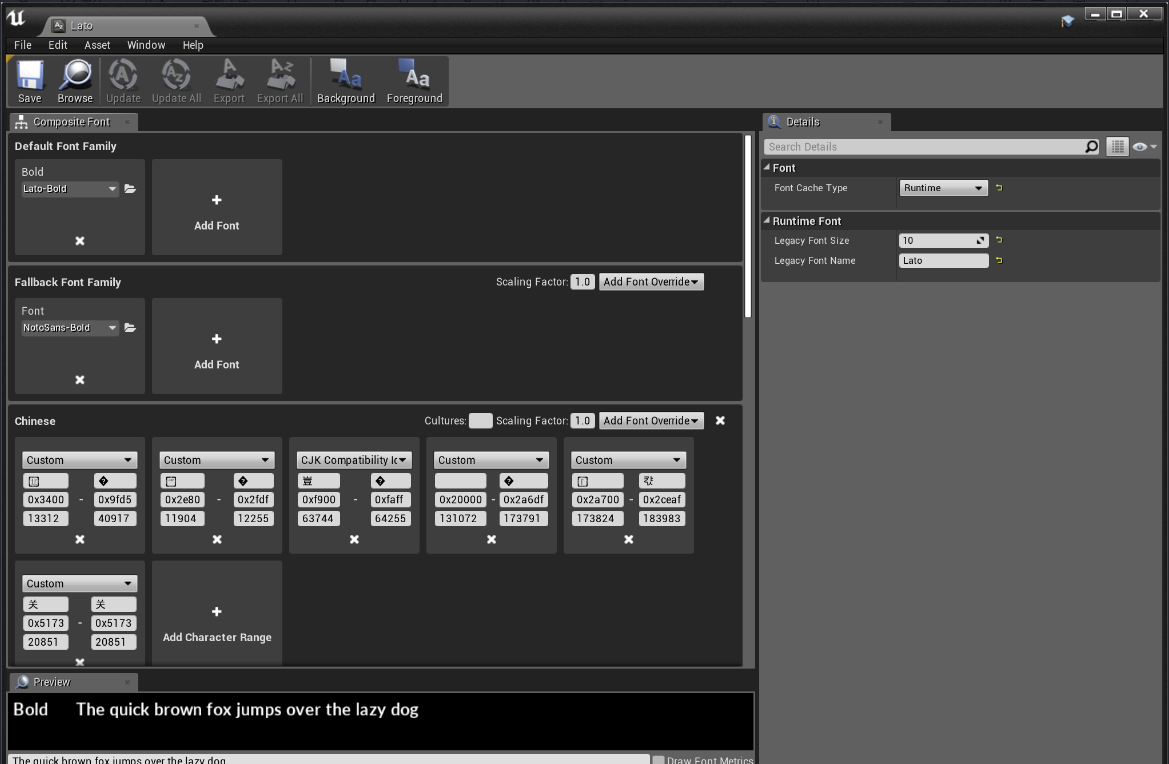Open the Asset menu
Screen dimensions: 1169x764
click(97, 45)
